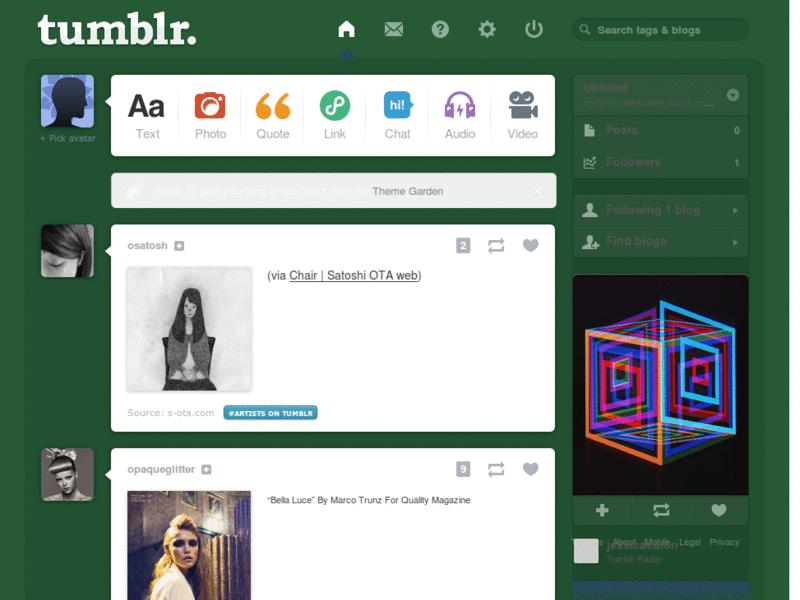
Task: Open the Chair | Satoshi OTA web link
Action: 354,276
